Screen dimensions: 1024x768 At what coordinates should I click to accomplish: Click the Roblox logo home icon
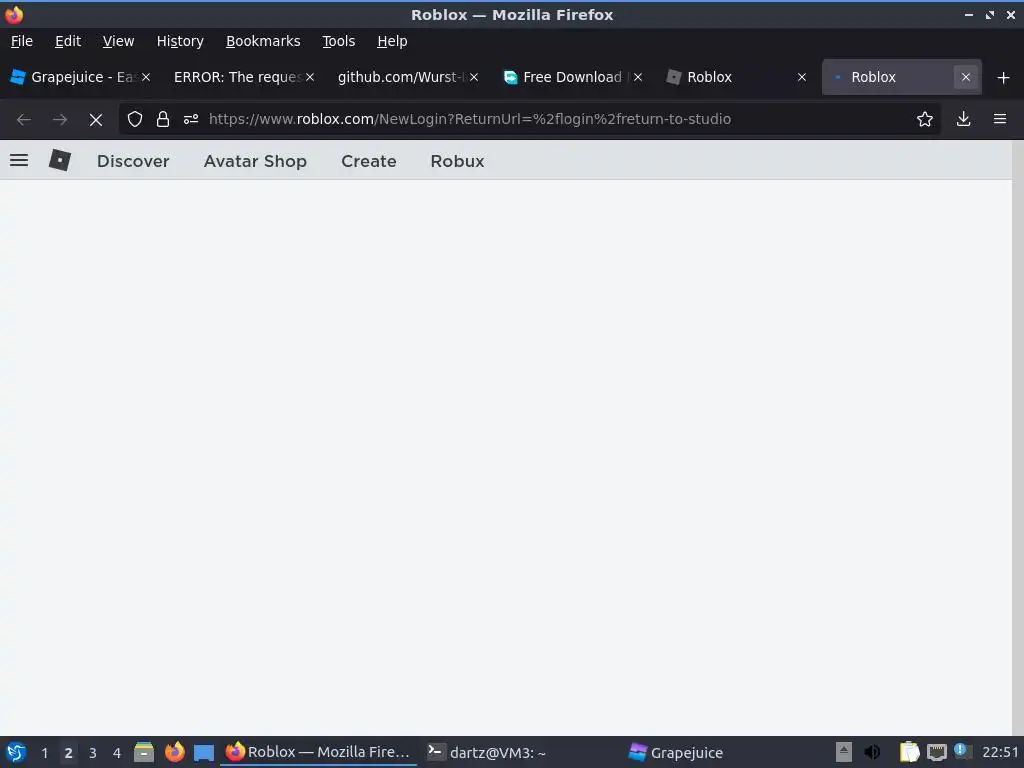point(59,161)
